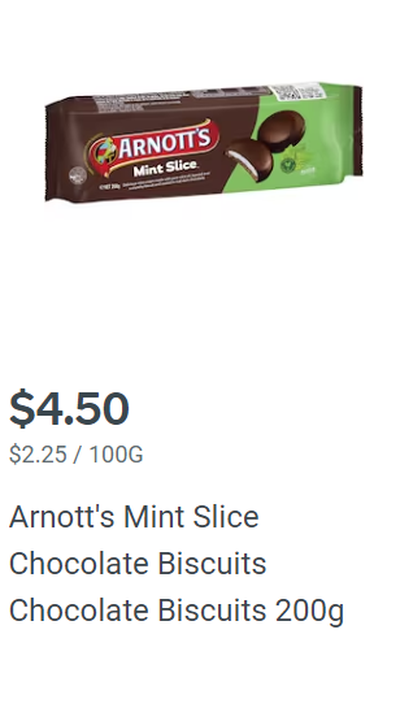Viewport: 400px width, 721px height.
Task: Click the '200g' weight in the product name
Action: pos(309,612)
